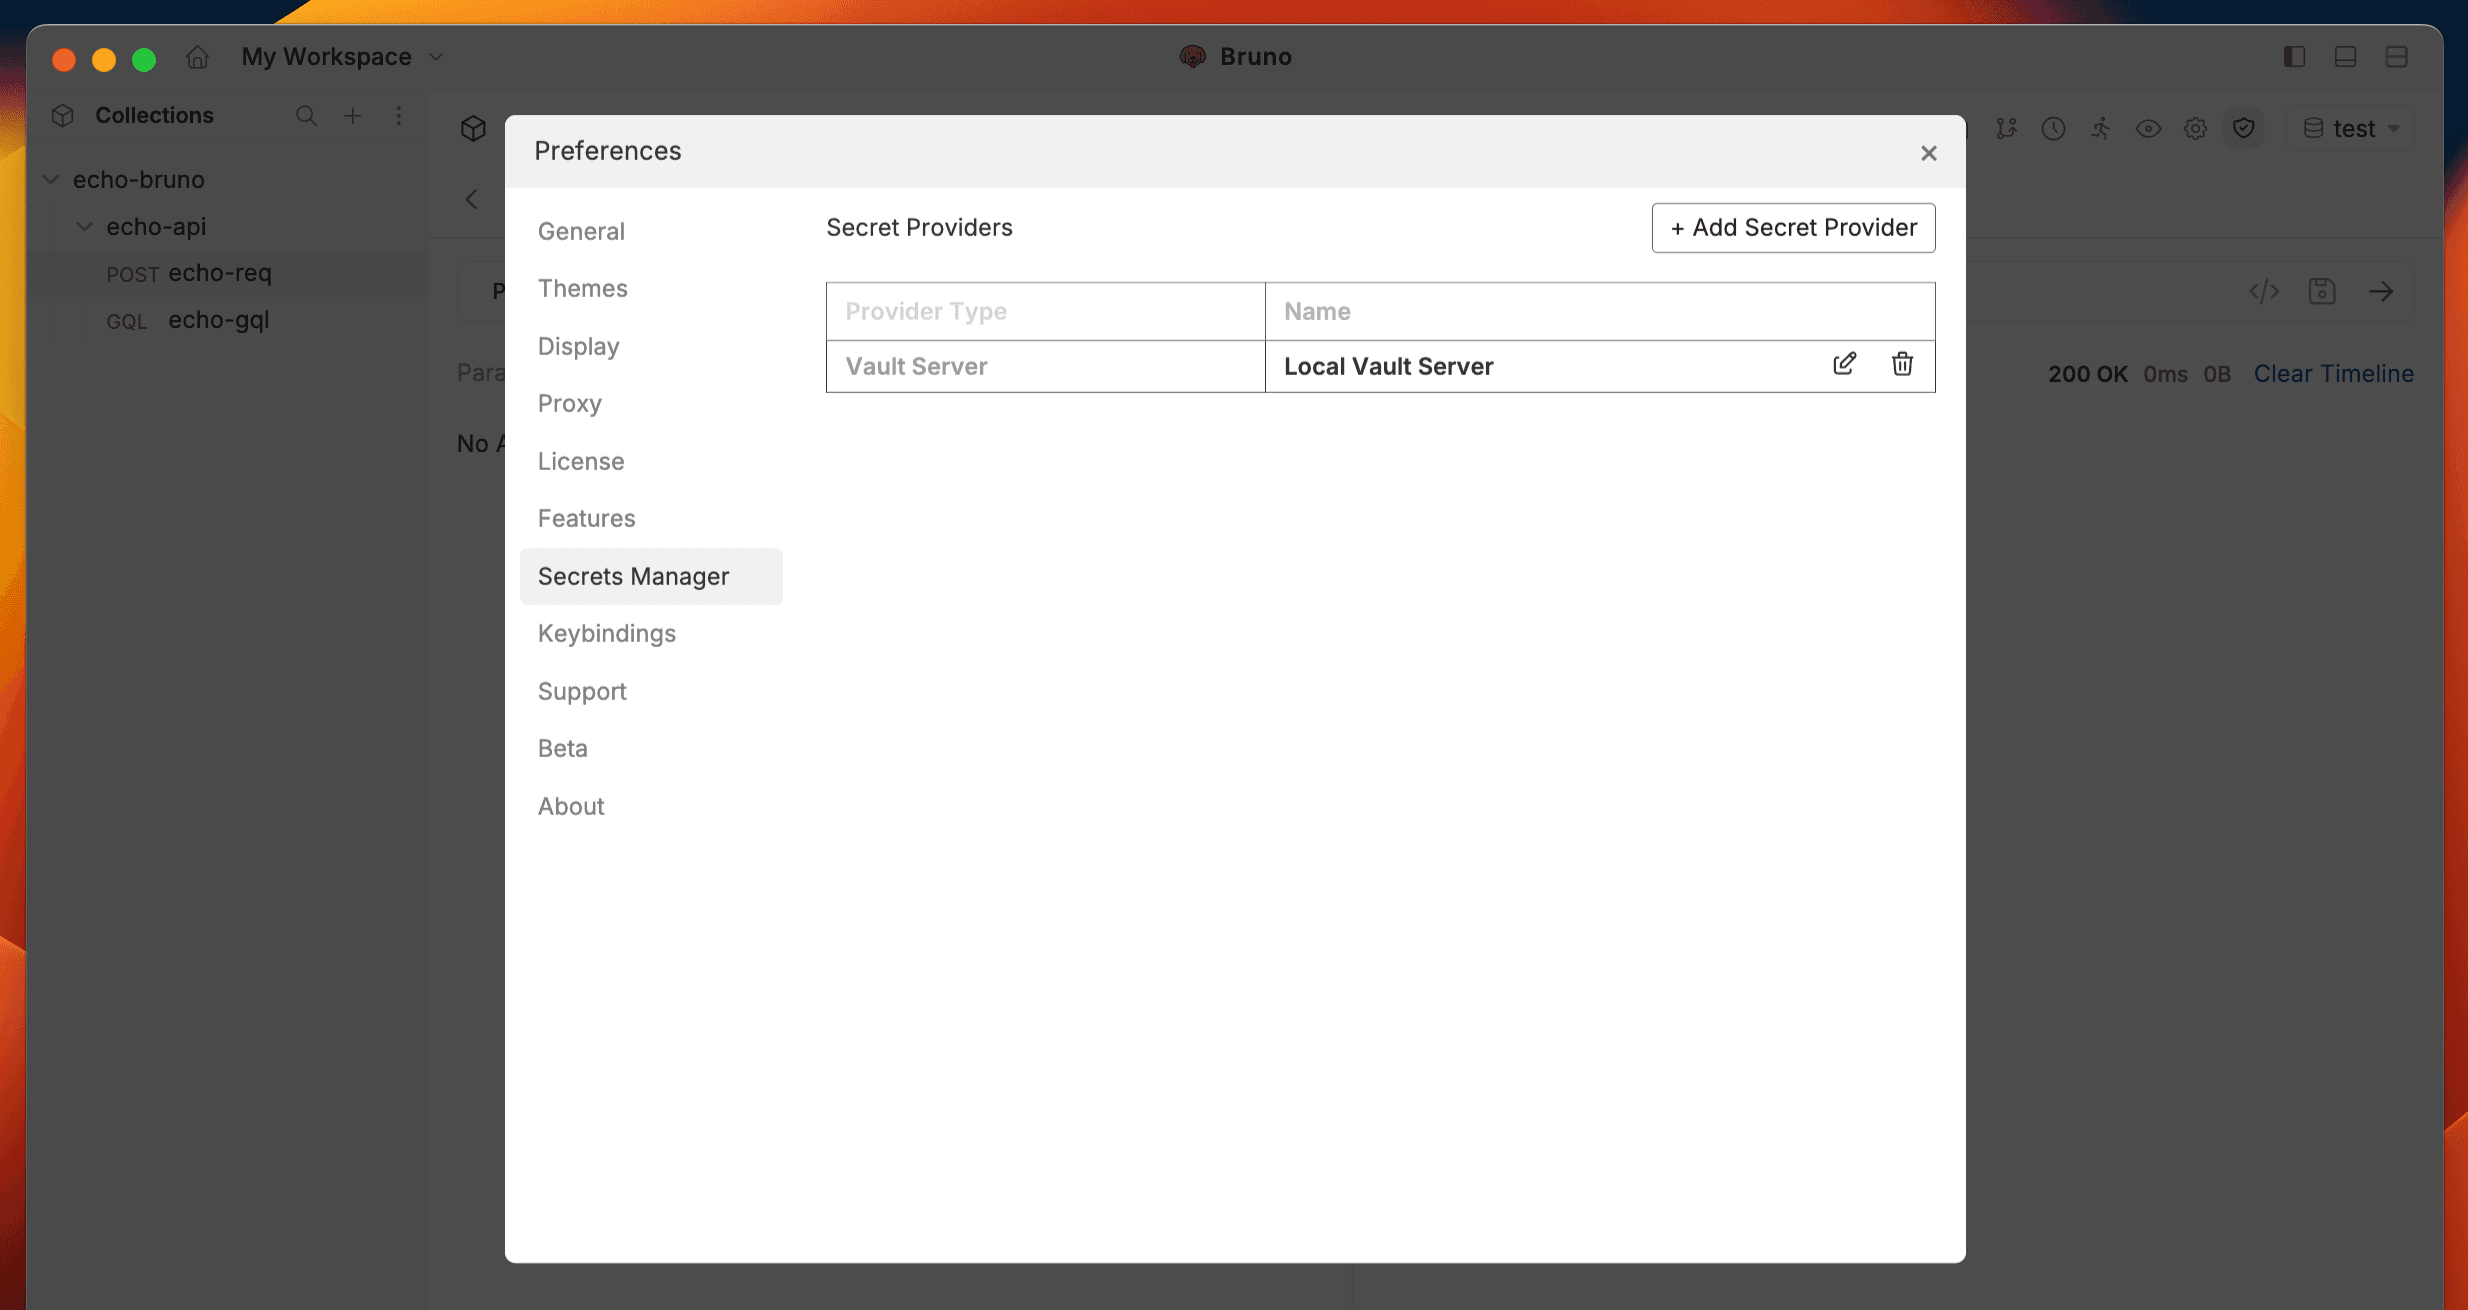
Task: Create a new collection with the plus icon
Action: (352, 116)
